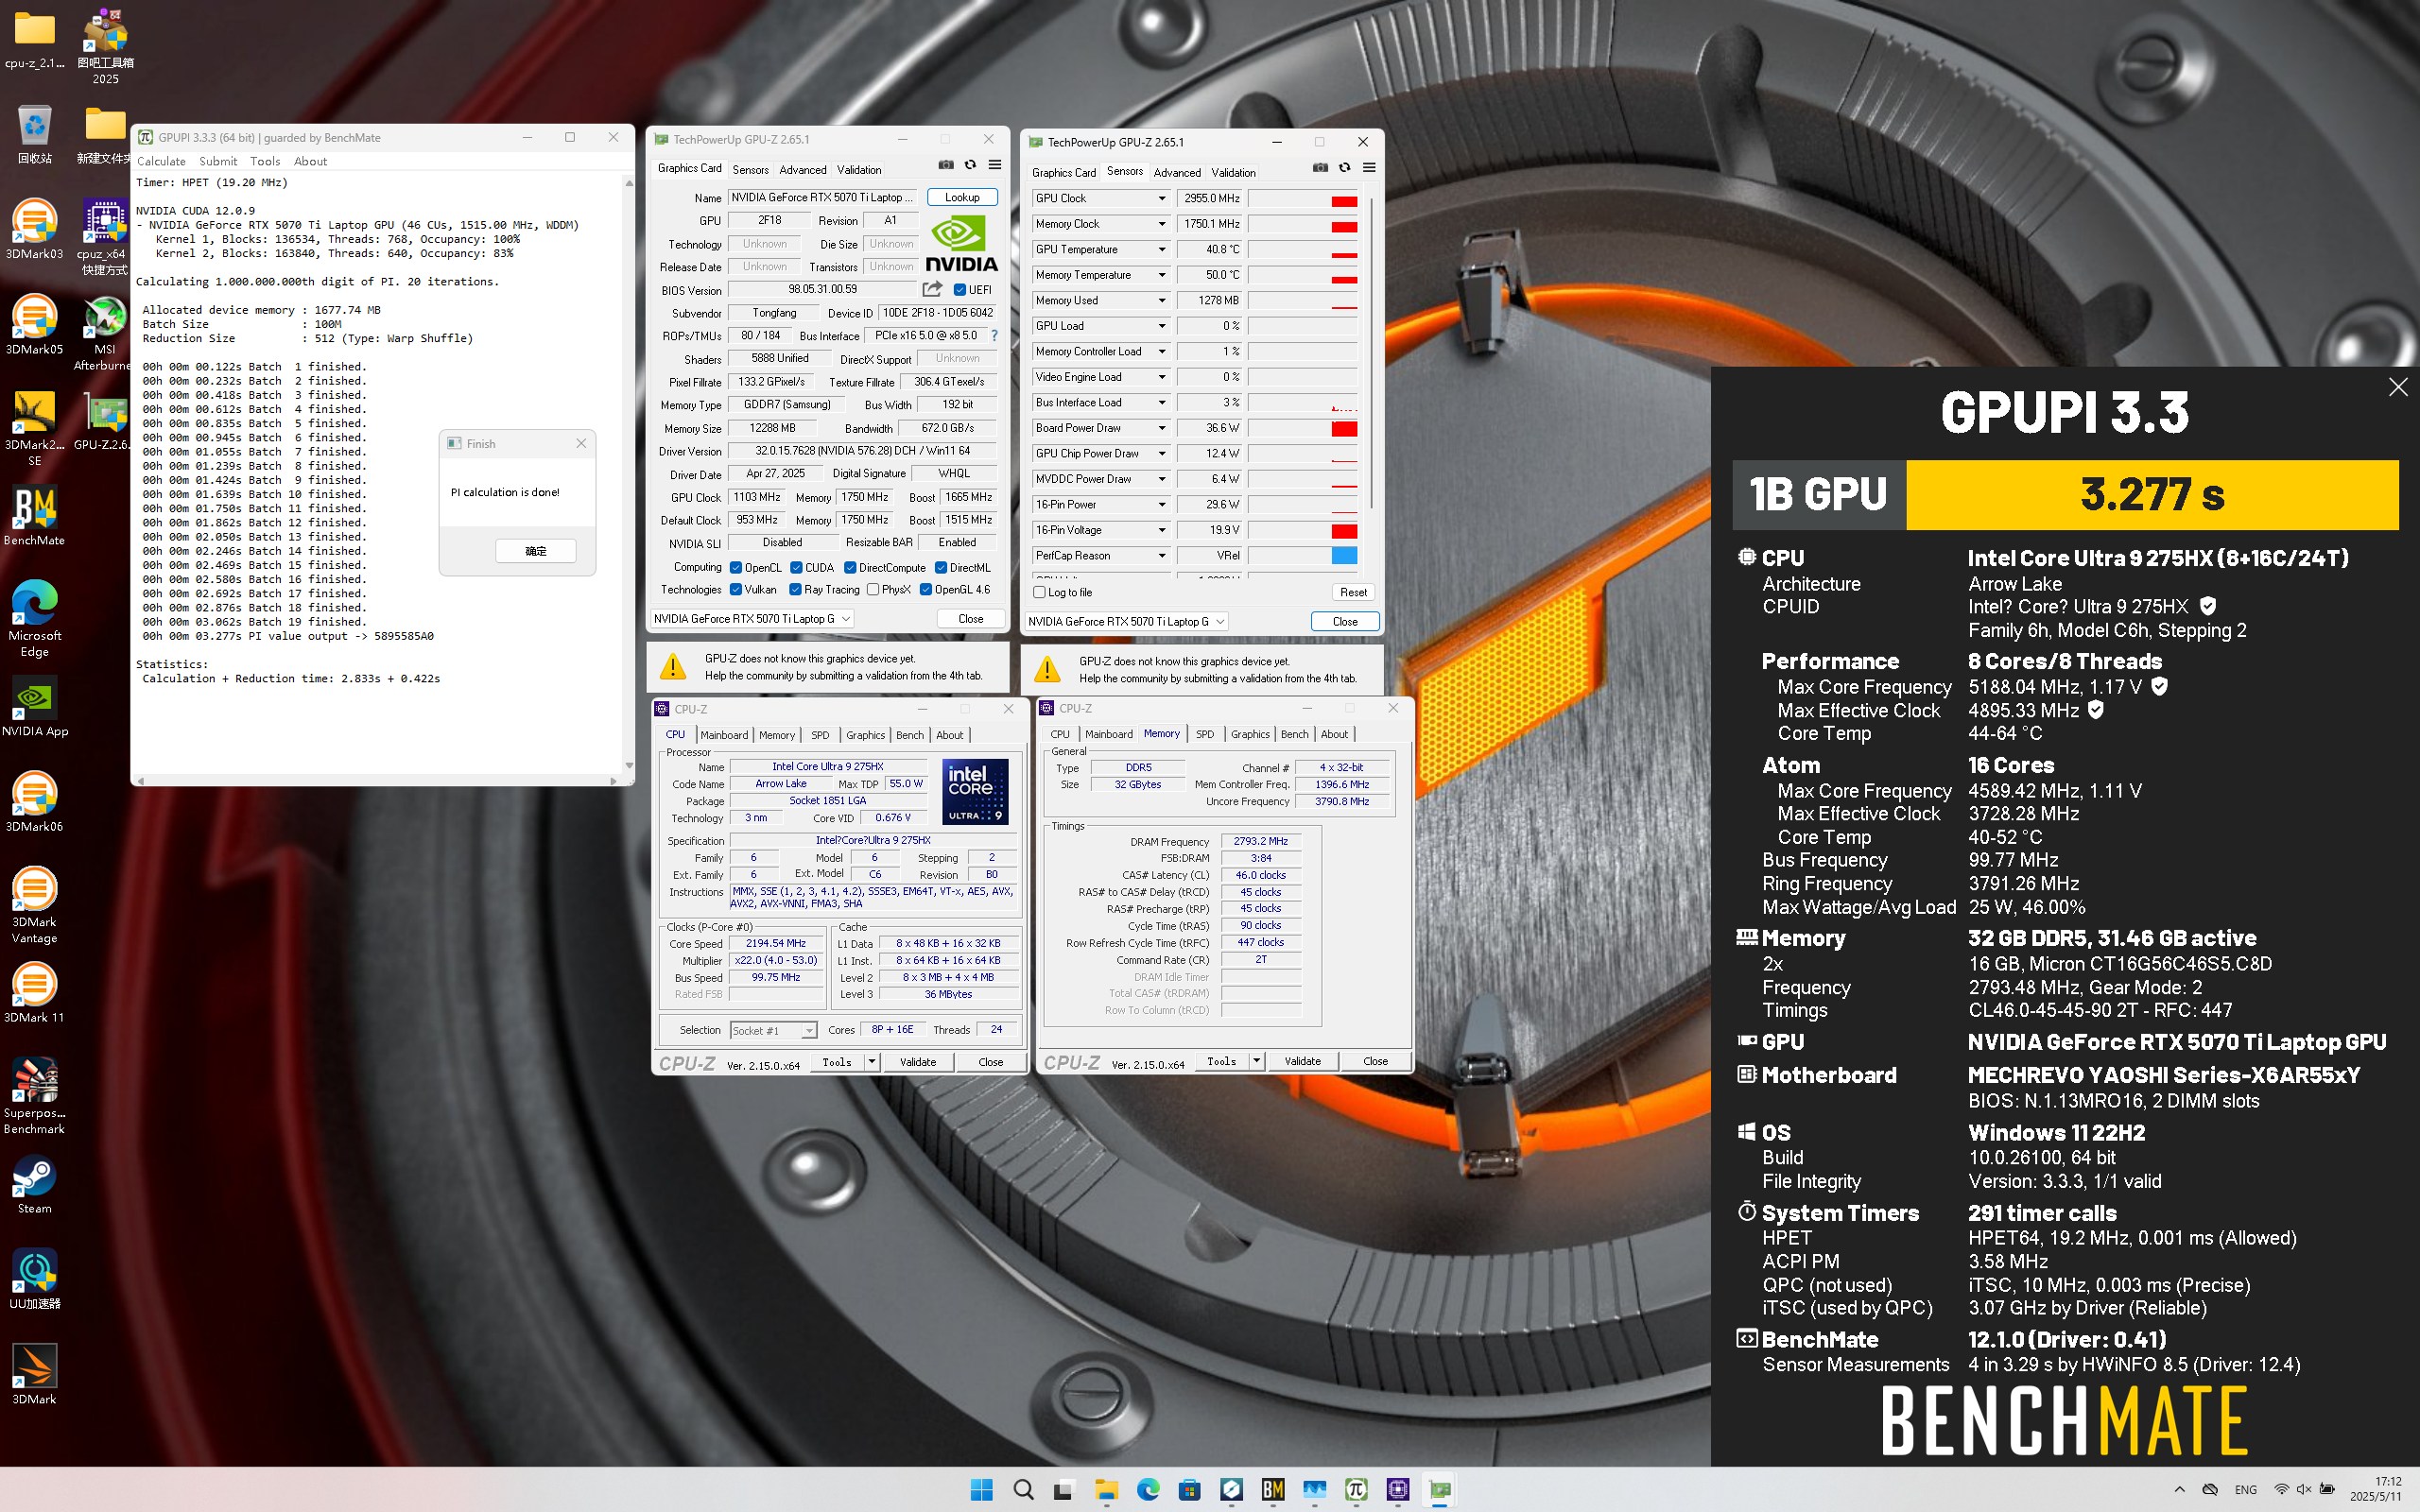
Task: Click the GPUPI output horizontal scrollbar
Action: pos(377,780)
